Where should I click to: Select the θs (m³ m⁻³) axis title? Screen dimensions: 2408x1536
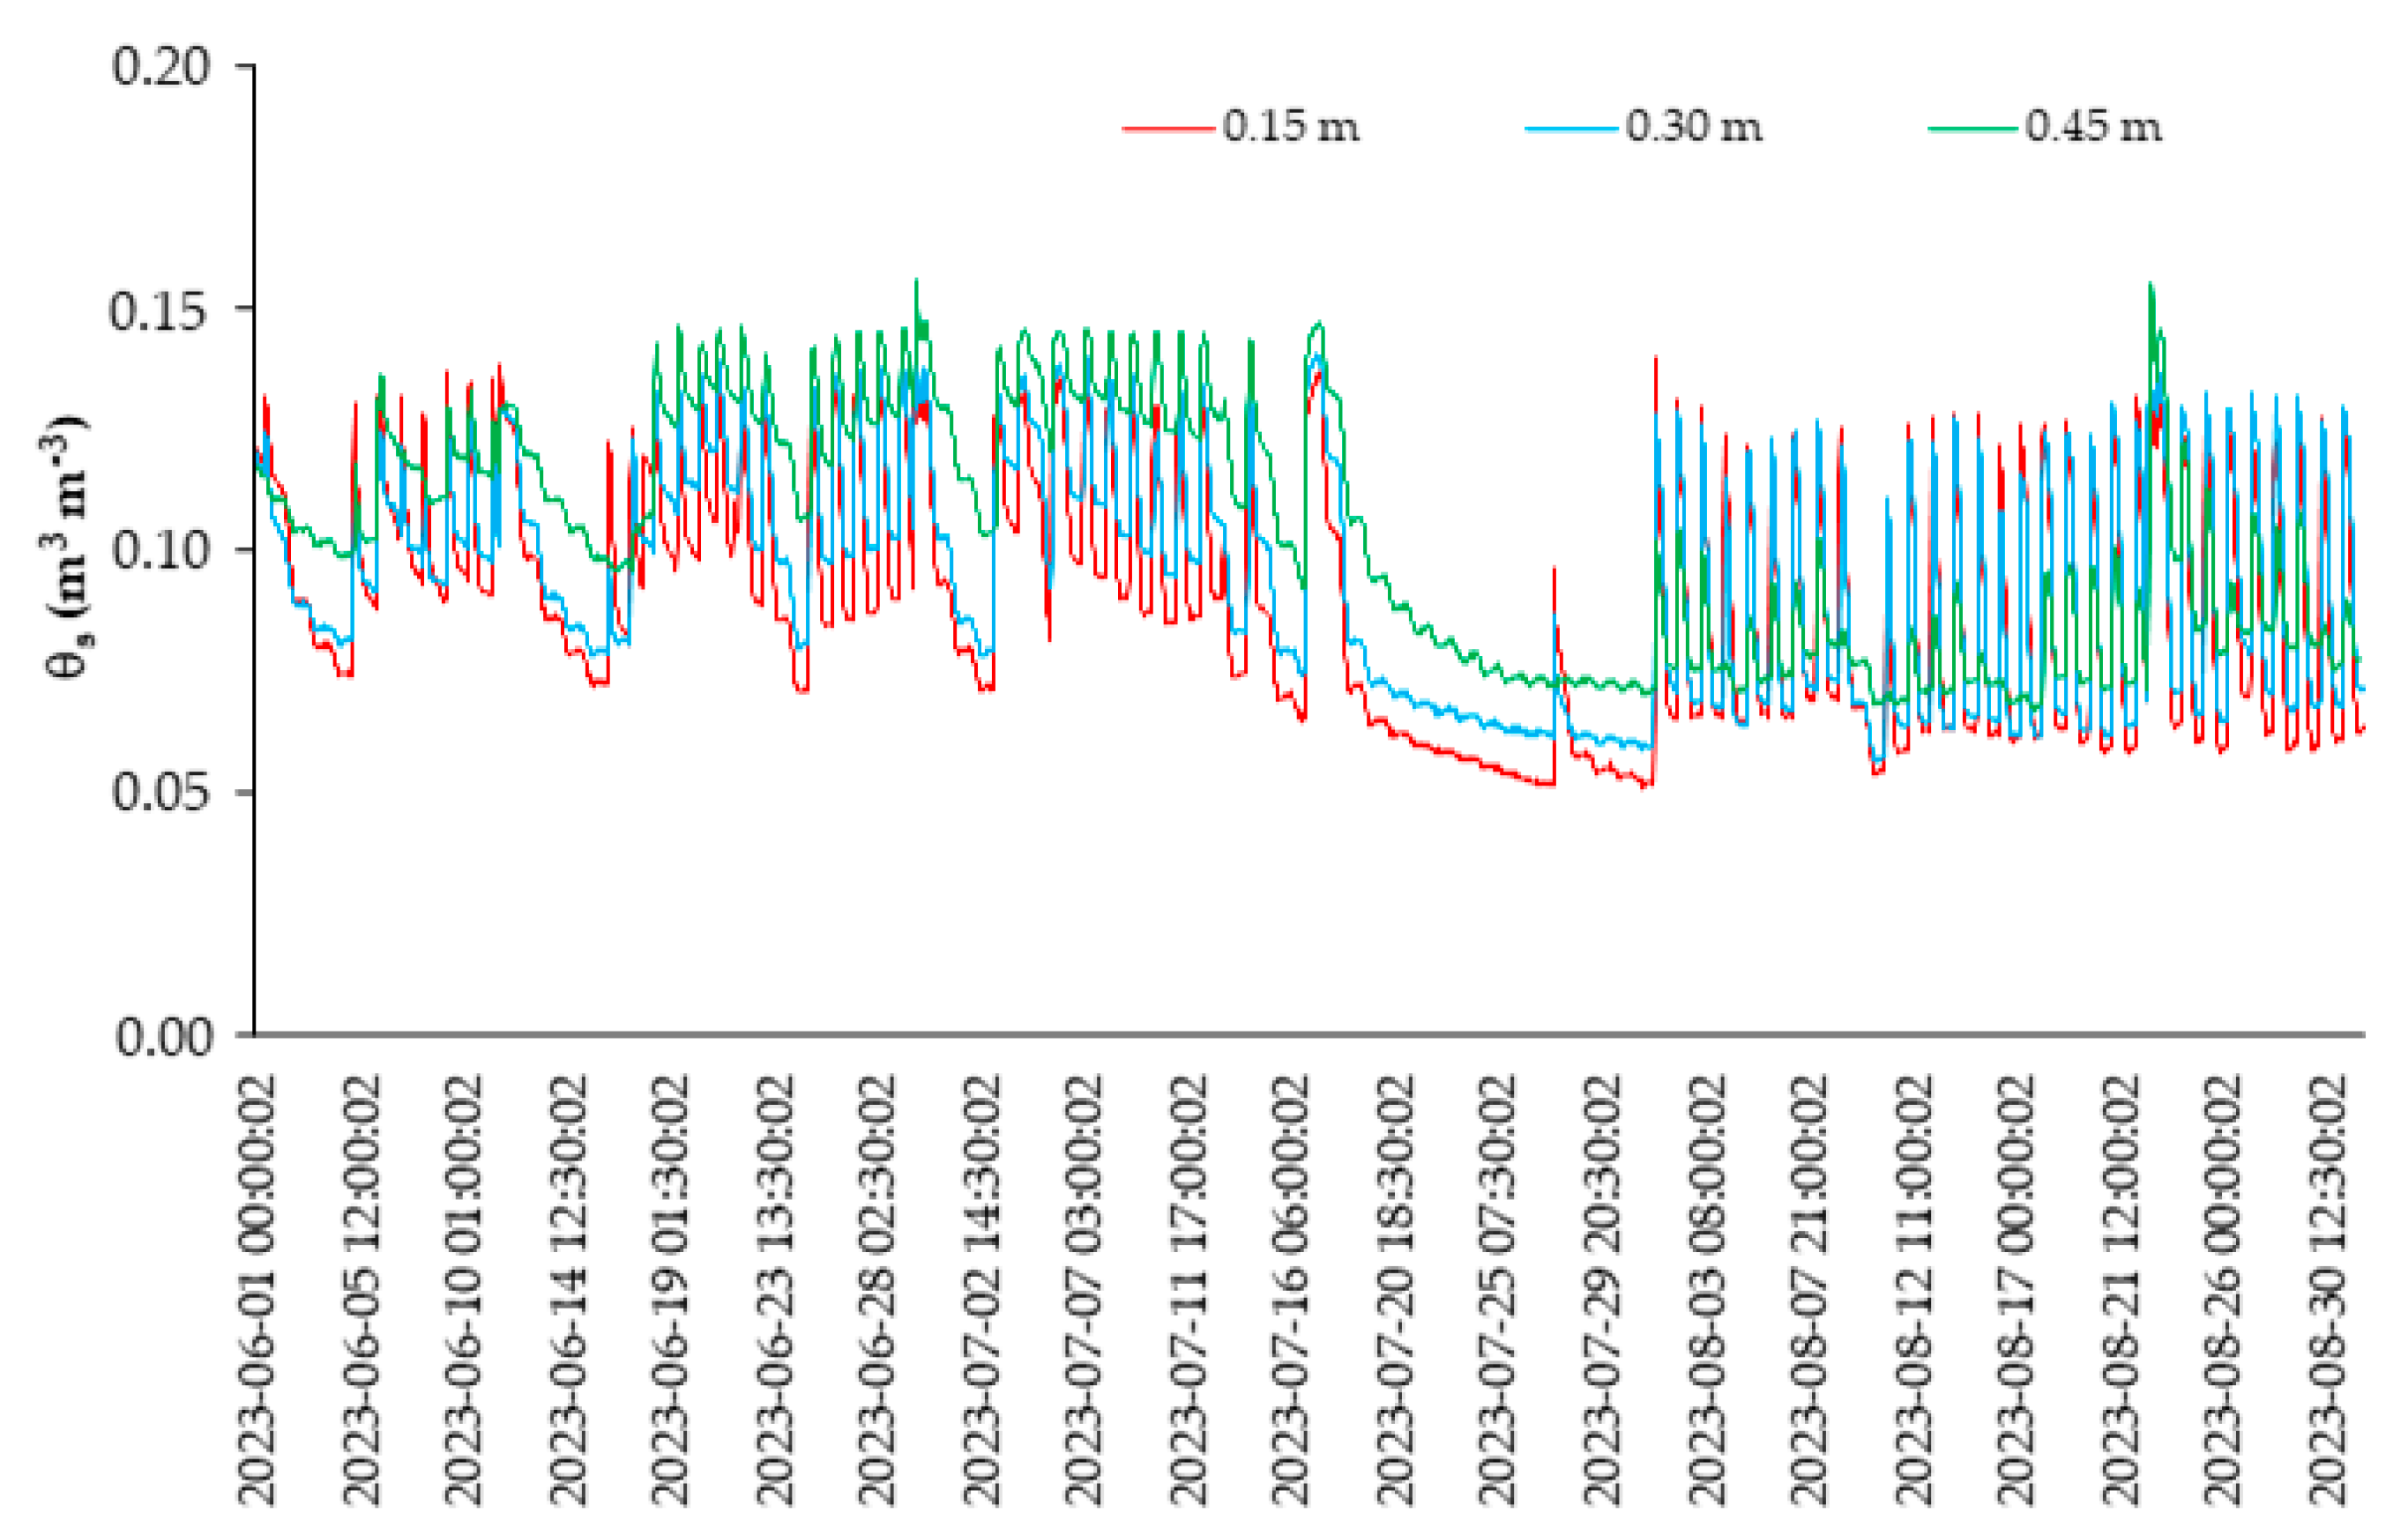65,546
